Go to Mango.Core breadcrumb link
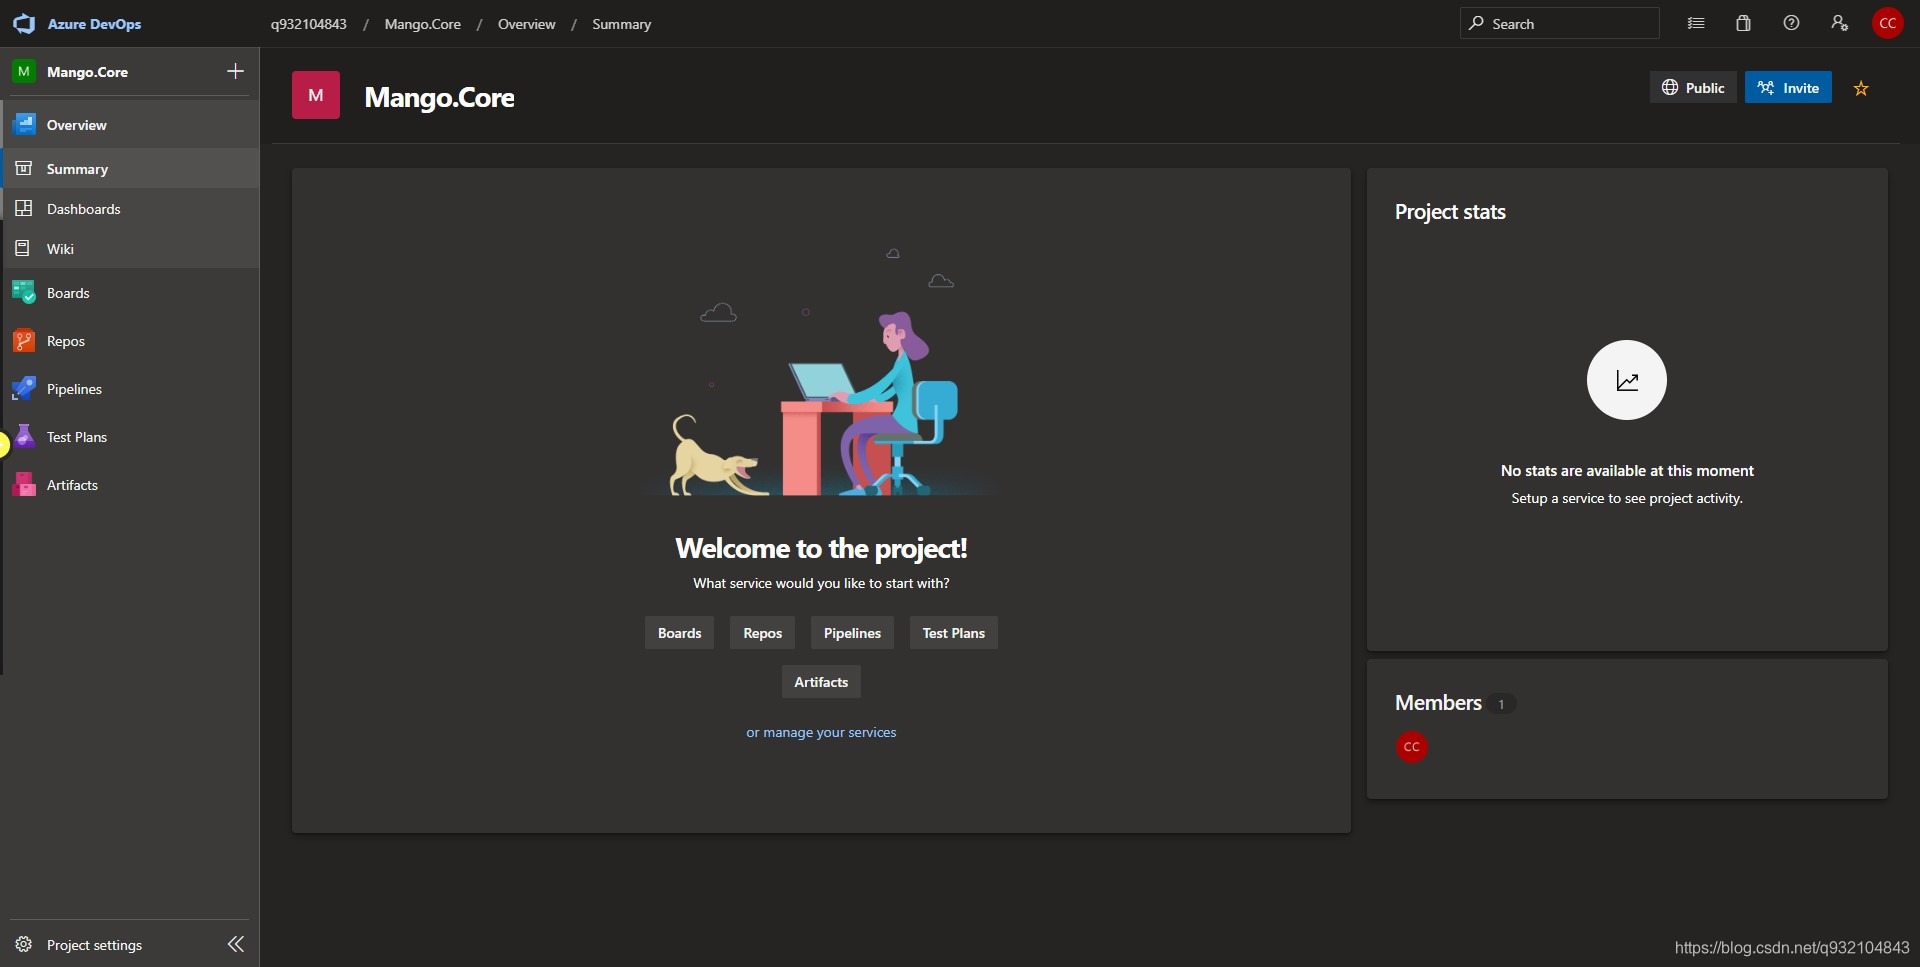This screenshot has width=1920, height=967. [x=423, y=24]
